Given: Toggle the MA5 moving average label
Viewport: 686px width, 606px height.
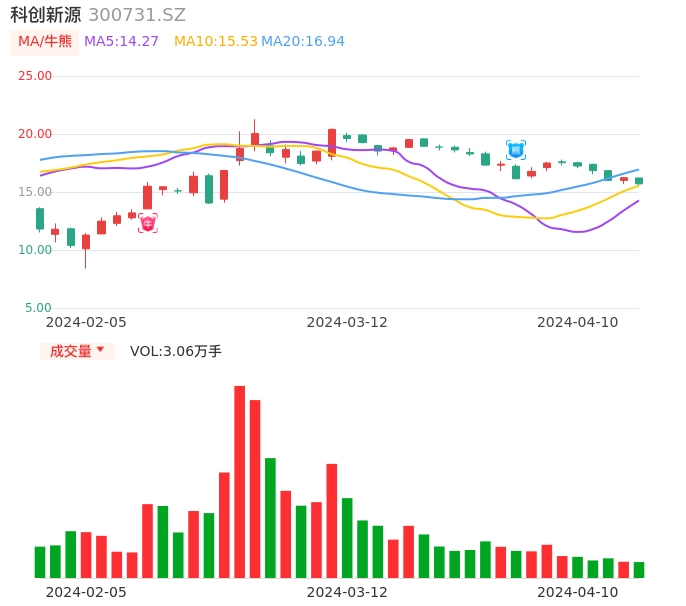Looking at the screenshot, I should click(122, 42).
